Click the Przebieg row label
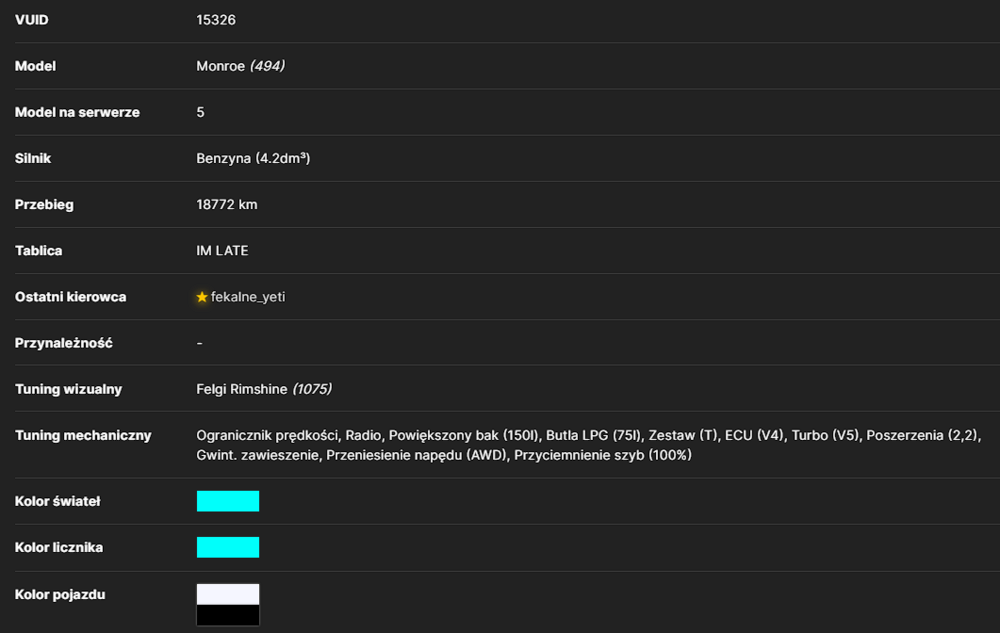The width and height of the screenshot is (1000, 633). tap(44, 205)
